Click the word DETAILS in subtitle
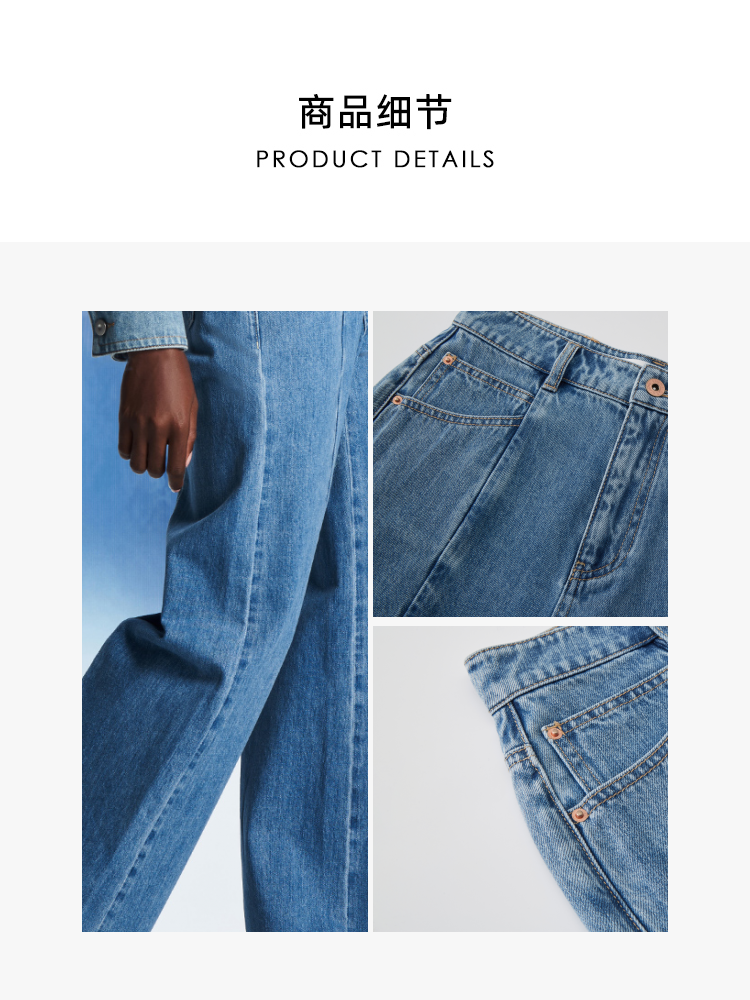 click(x=444, y=159)
